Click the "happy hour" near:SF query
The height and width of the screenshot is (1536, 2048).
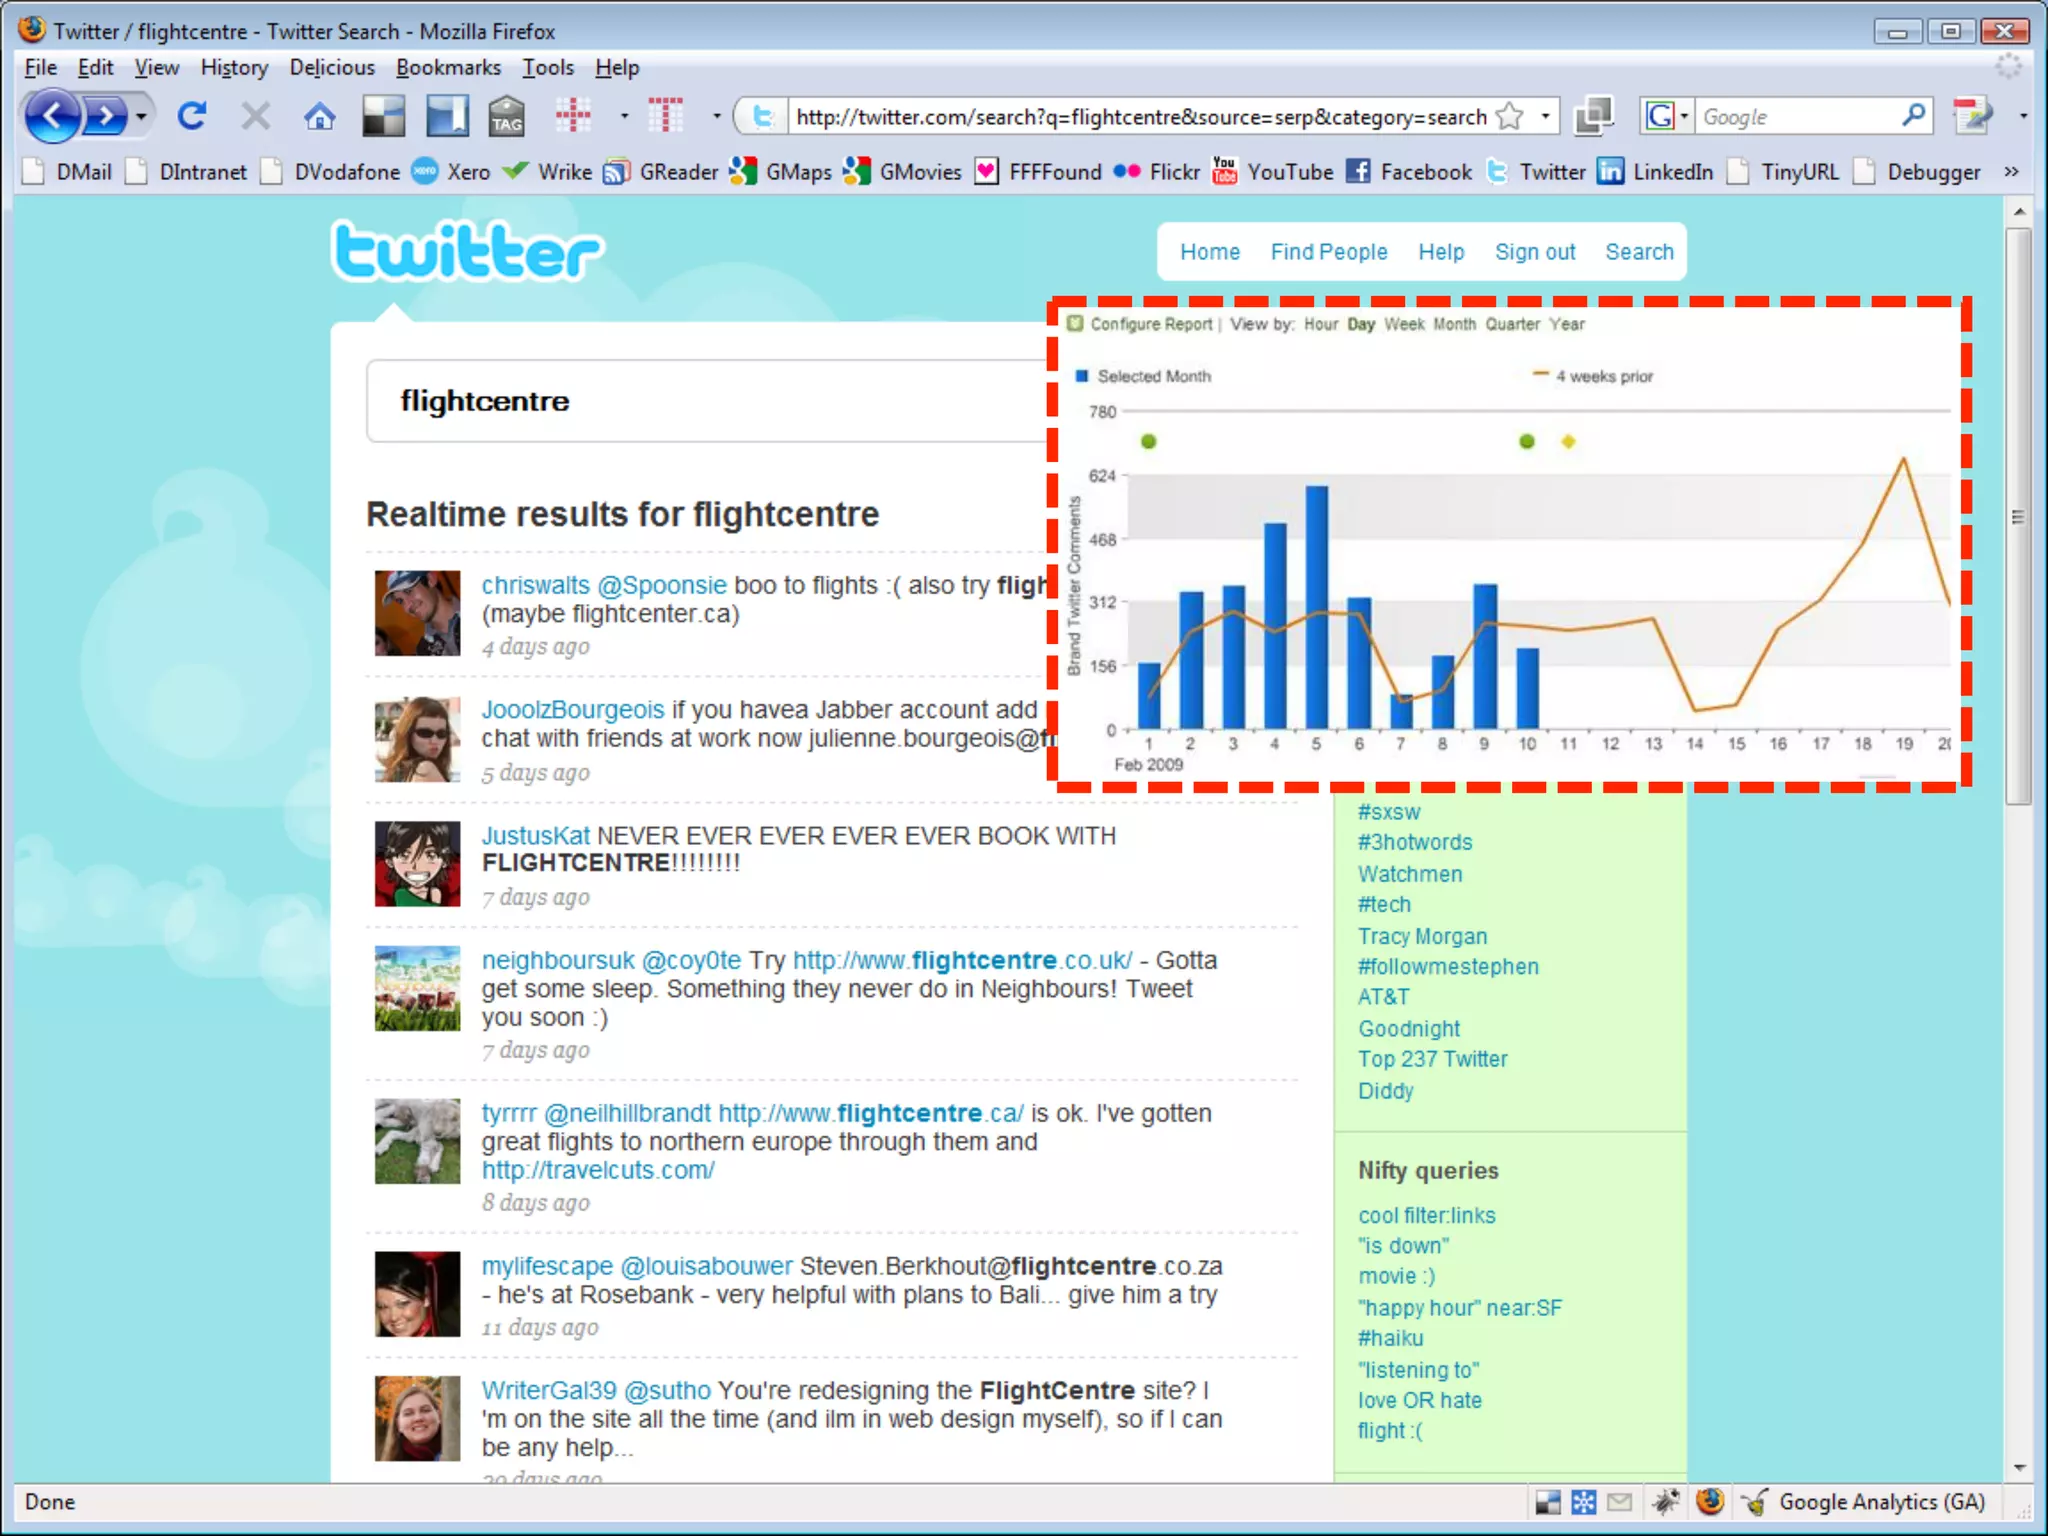click(1460, 1308)
